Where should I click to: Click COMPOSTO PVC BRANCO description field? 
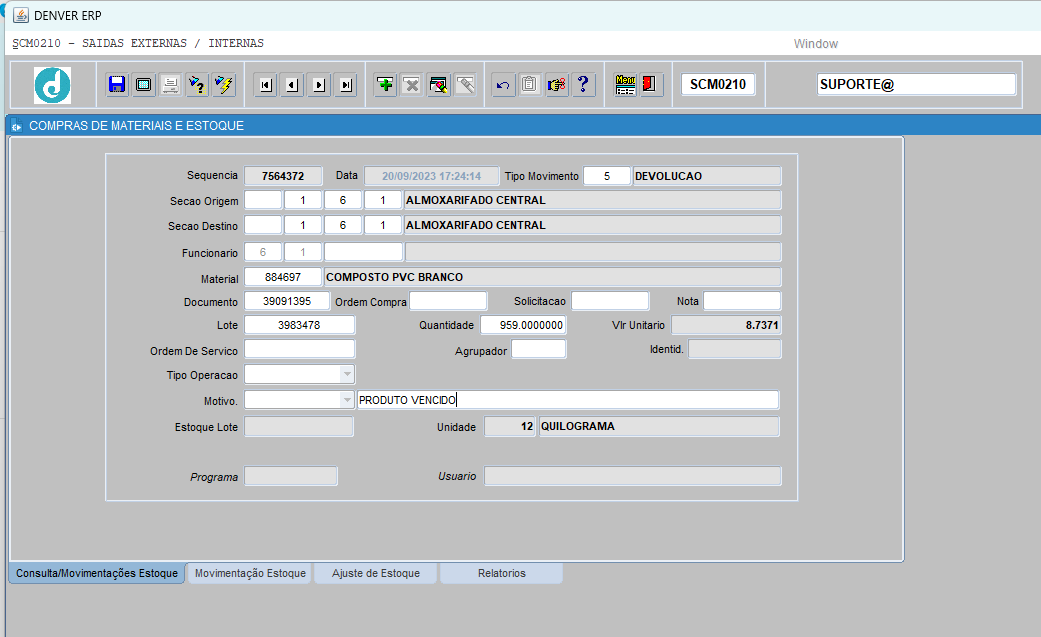pos(552,277)
